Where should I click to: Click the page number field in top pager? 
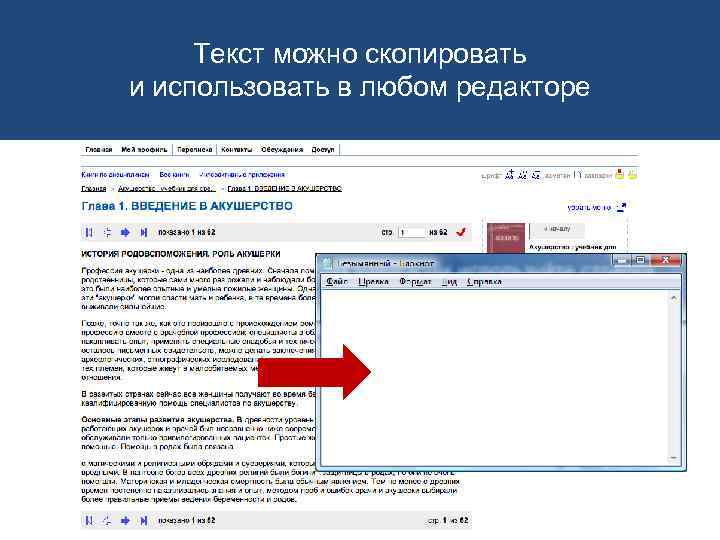coord(411,232)
